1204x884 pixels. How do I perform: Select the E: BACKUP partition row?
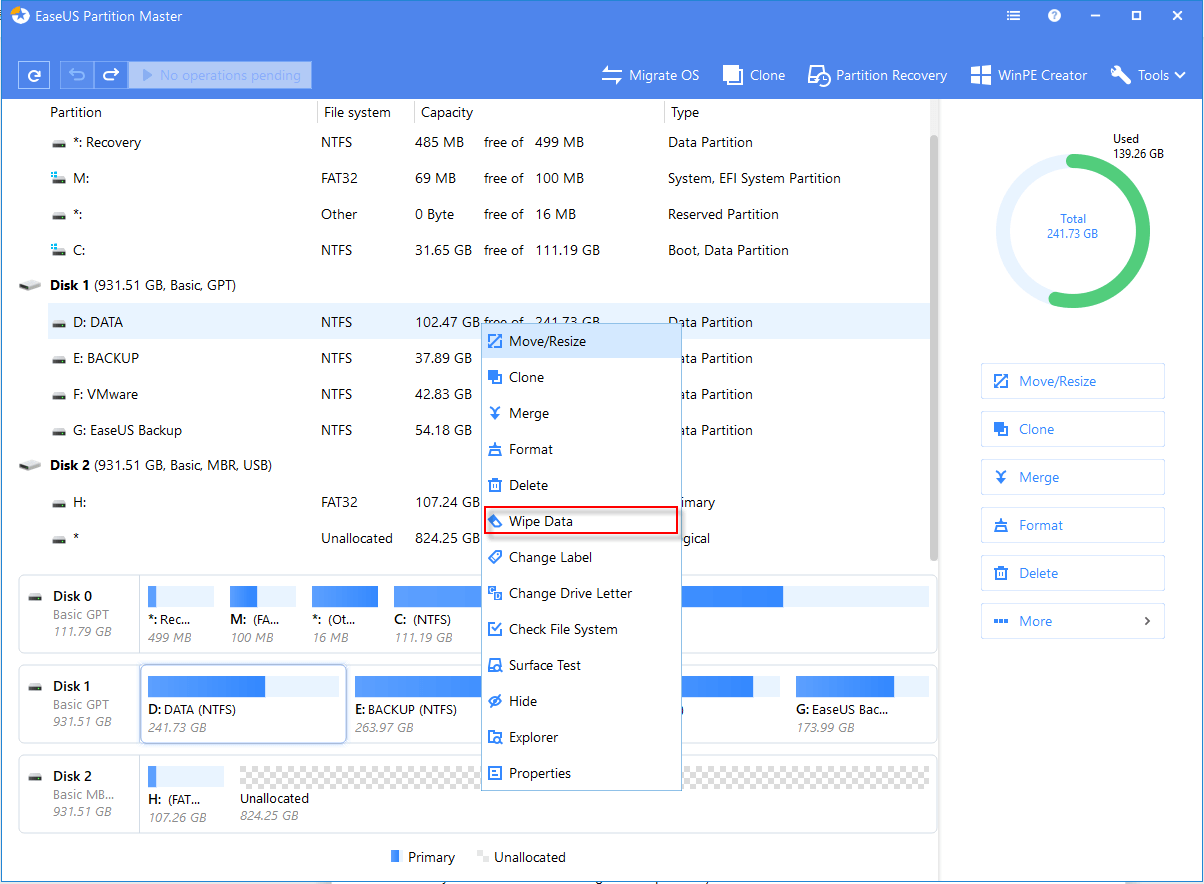pos(489,358)
